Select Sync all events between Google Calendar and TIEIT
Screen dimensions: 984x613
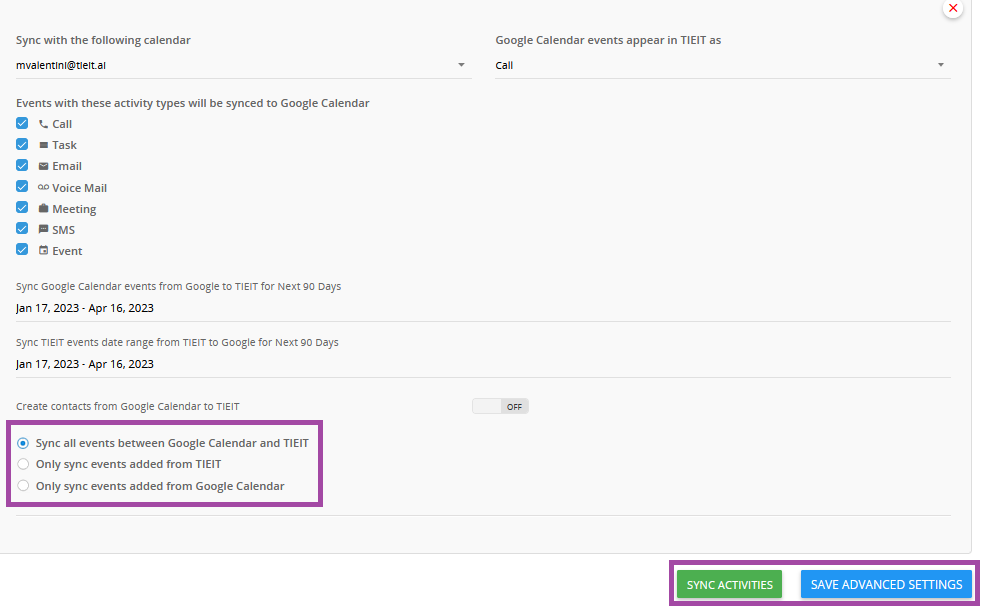click(x=23, y=444)
